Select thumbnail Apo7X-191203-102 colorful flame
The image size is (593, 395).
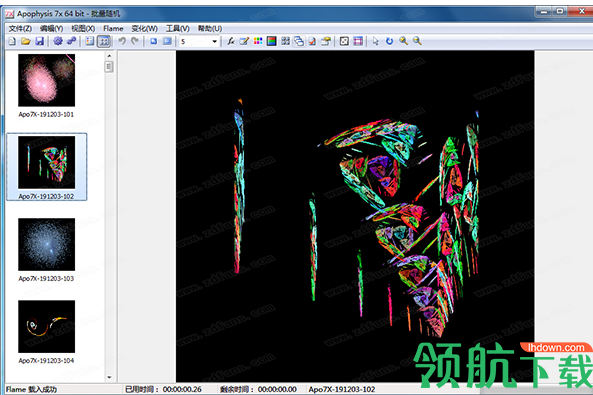pyautogui.click(x=47, y=162)
